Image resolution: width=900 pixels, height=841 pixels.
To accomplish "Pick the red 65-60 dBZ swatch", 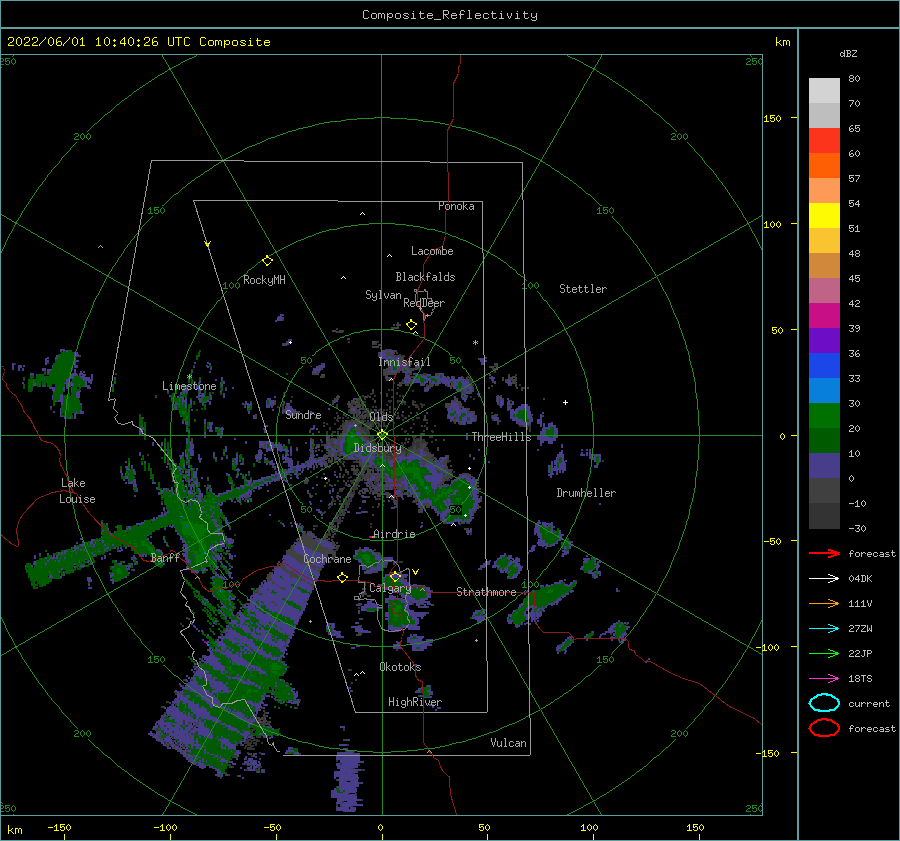I will 824,141.
